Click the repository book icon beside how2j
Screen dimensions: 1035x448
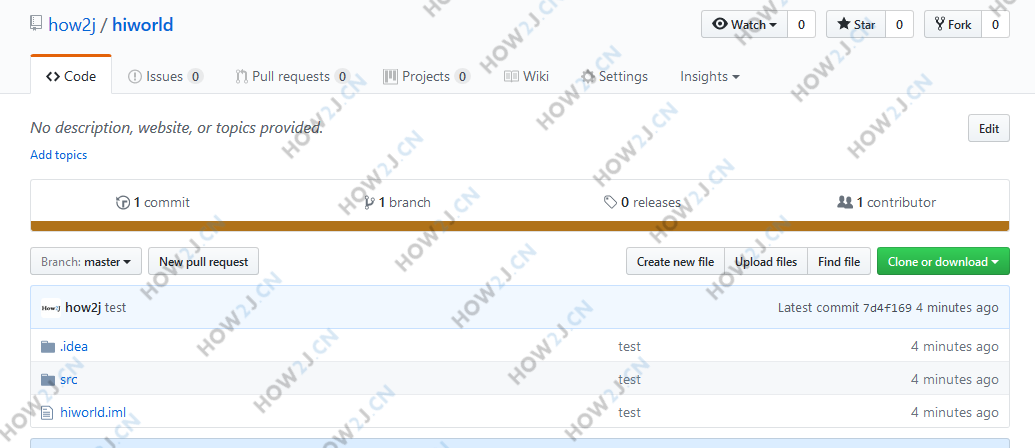(x=36, y=24)
